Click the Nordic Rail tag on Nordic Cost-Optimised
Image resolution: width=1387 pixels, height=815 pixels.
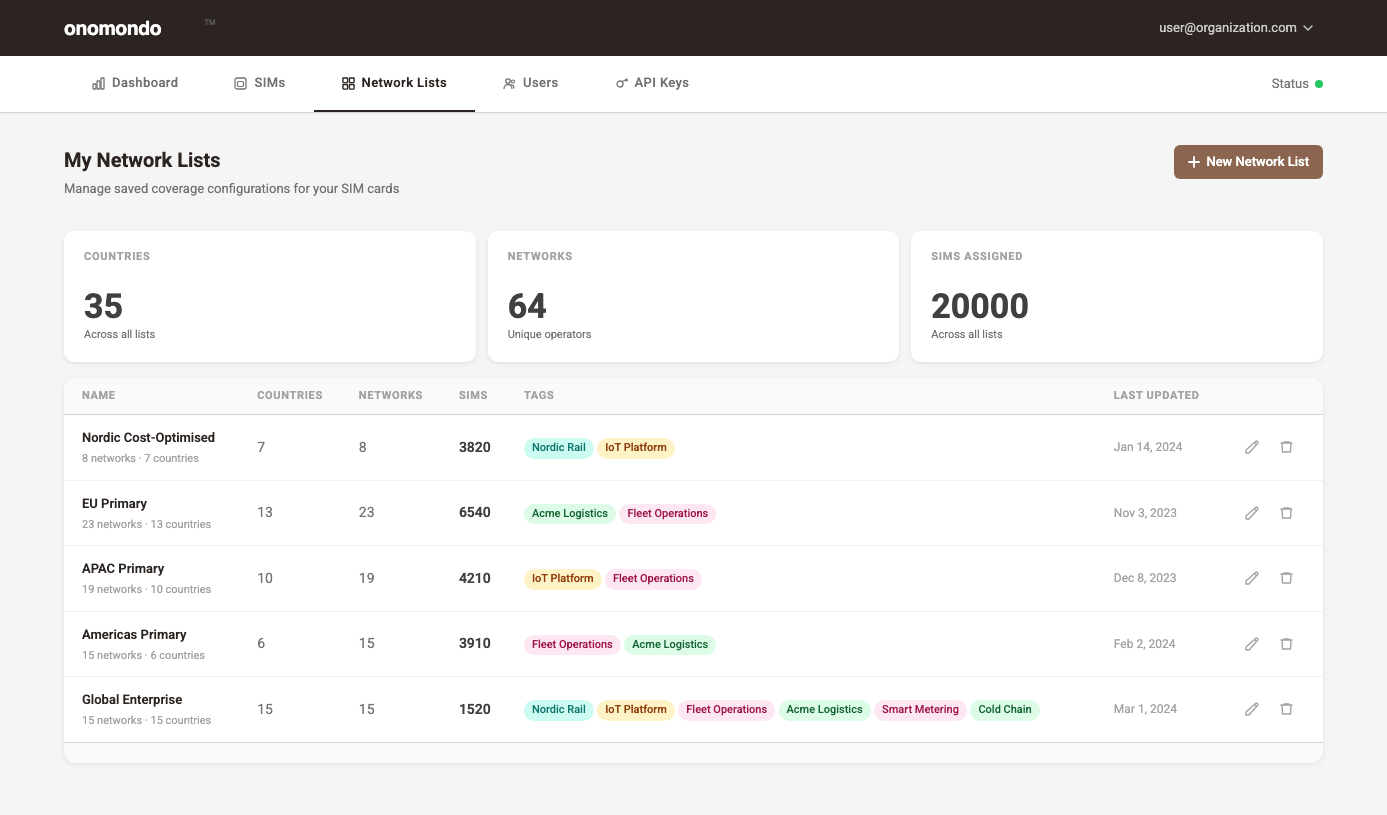click(x=559, y=448)
